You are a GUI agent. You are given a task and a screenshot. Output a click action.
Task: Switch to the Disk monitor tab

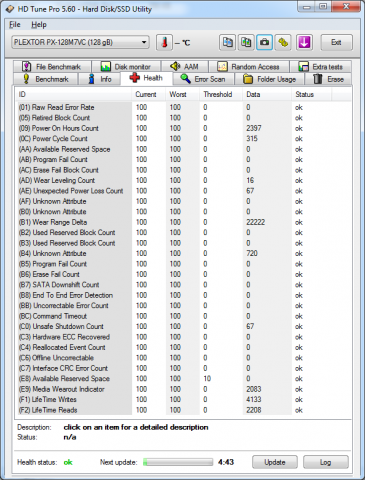[126, 67]
